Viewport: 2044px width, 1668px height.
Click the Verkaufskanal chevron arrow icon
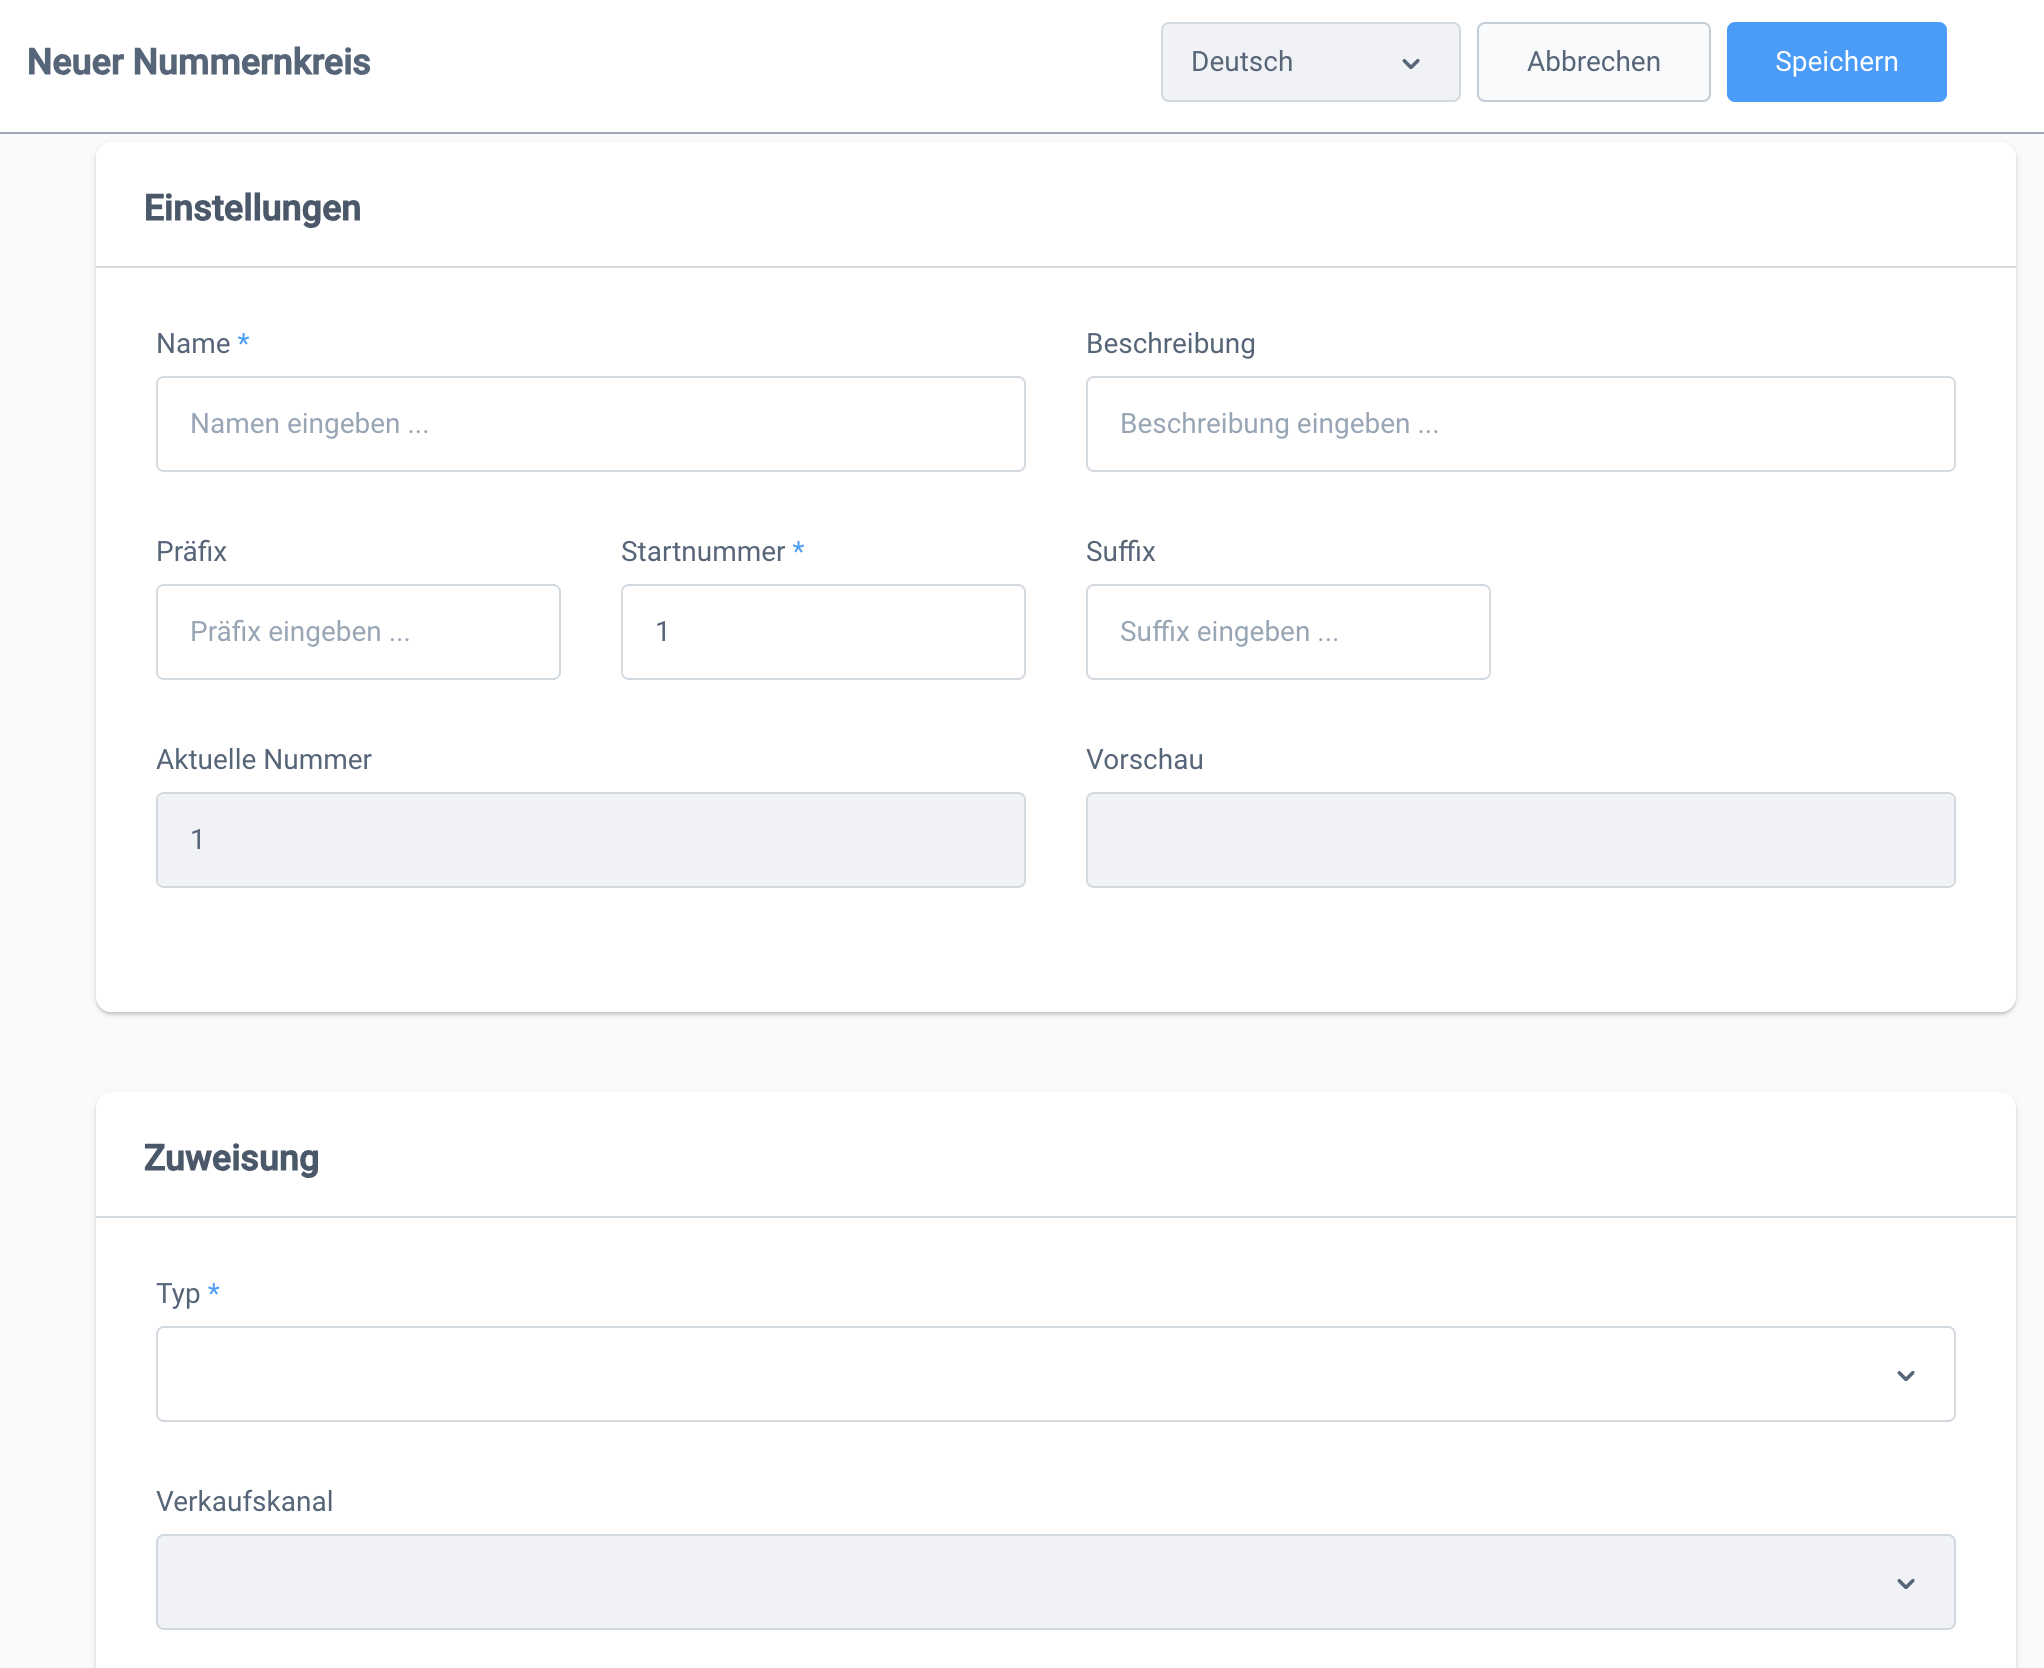(x=1905, y=1584)
